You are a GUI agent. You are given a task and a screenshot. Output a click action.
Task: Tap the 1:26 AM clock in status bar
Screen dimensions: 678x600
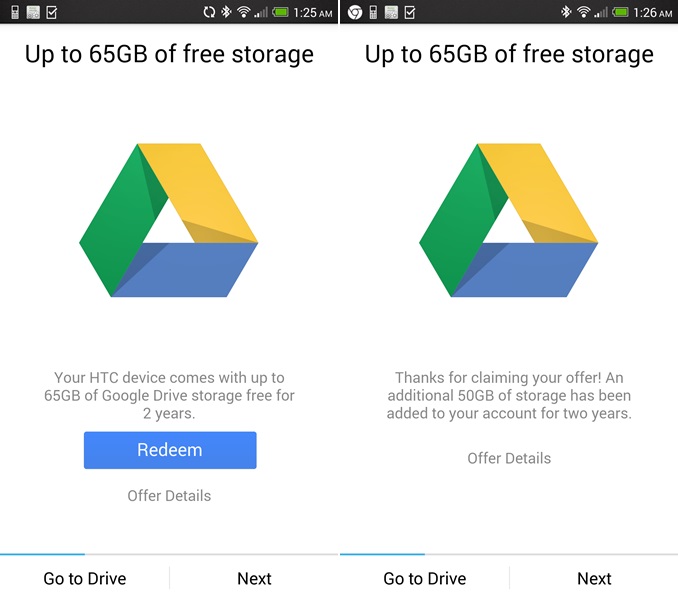[x=653, y=13]
